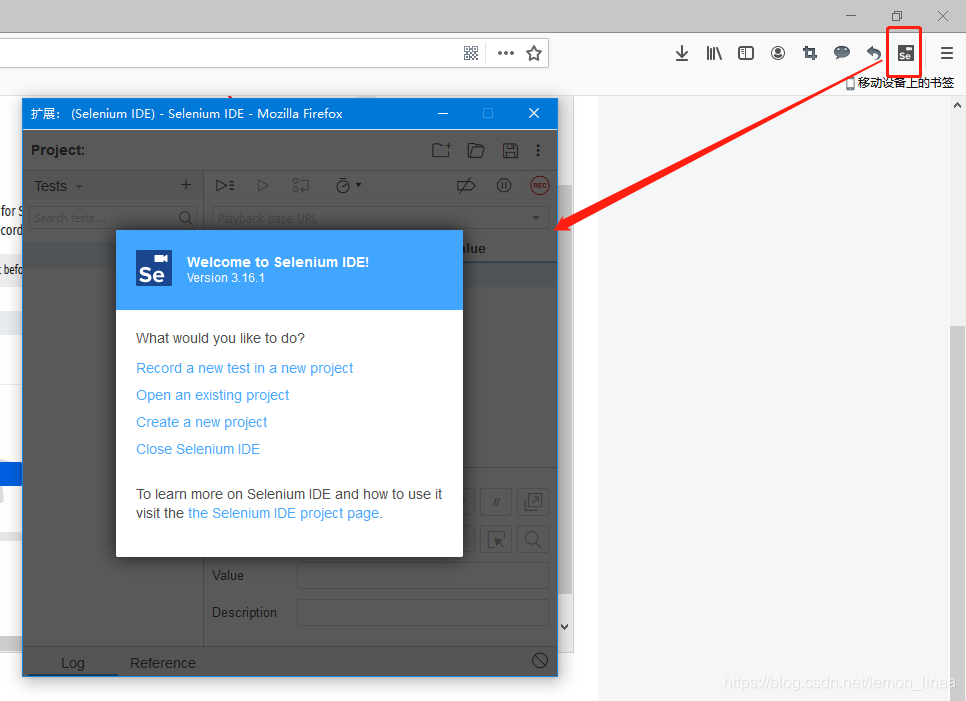Open the Selenium IDE extension toolbar icon
Viewport: 966px width, 701px height.
(x=905, y=53)
